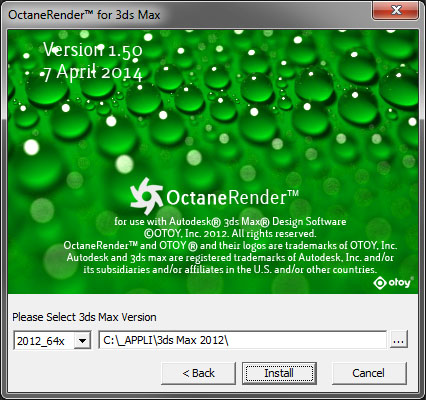Click the 'Please Select 3ds Max Version' label
Screen dimensions: 426x400
(x=84, y=317)
